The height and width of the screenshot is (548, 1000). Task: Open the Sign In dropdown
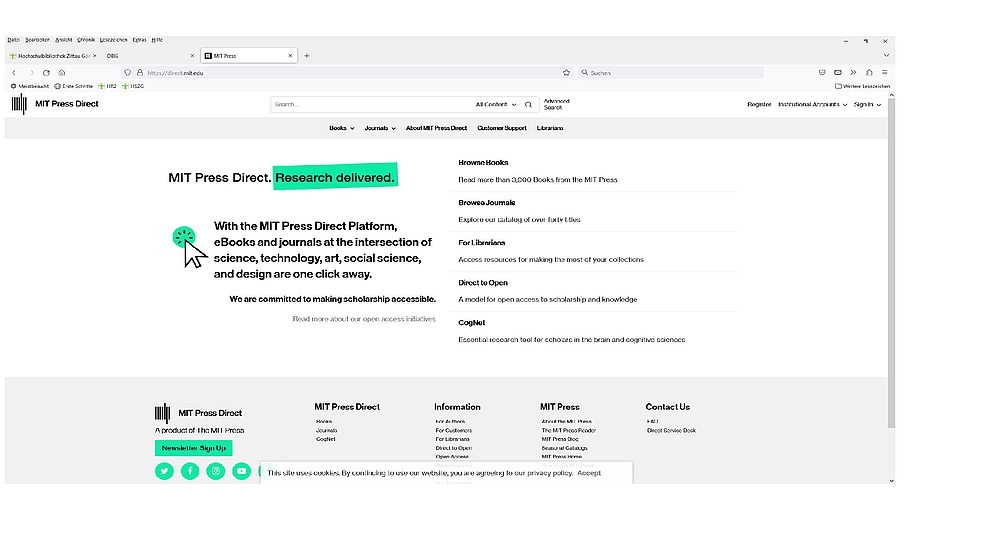point(867,104)
